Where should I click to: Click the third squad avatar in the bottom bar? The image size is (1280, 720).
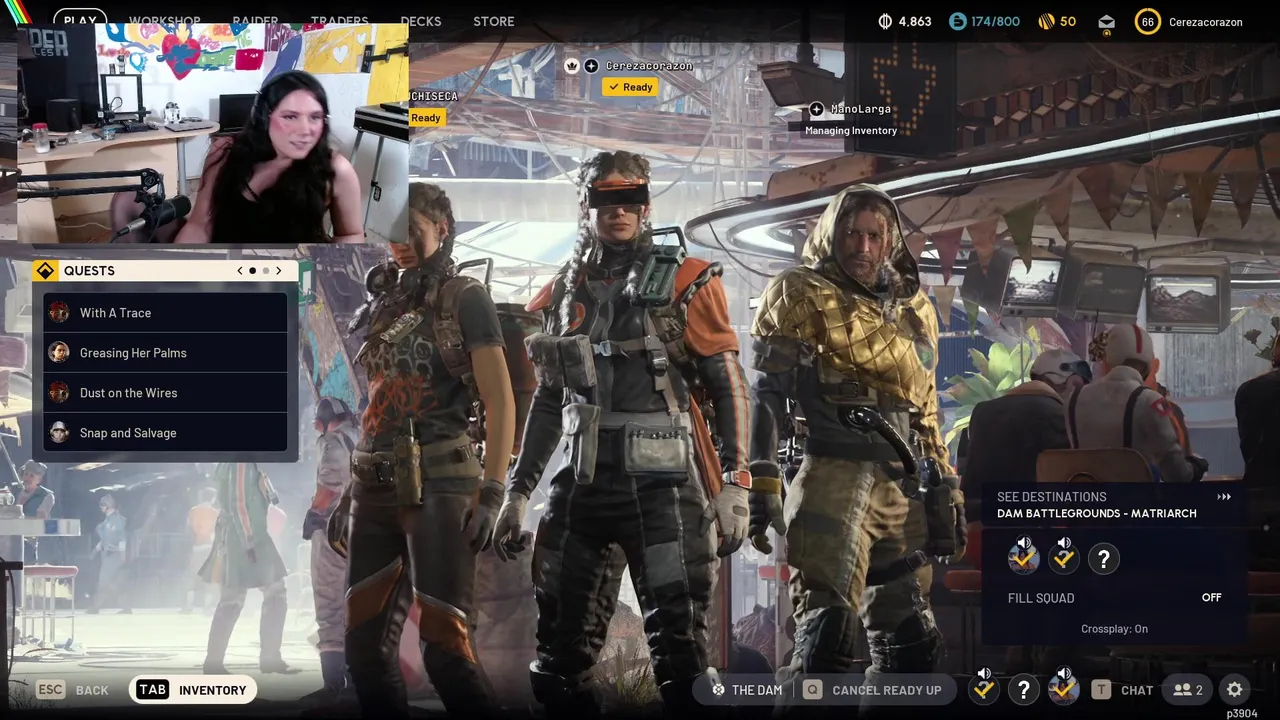click(x=1063, y=689)
